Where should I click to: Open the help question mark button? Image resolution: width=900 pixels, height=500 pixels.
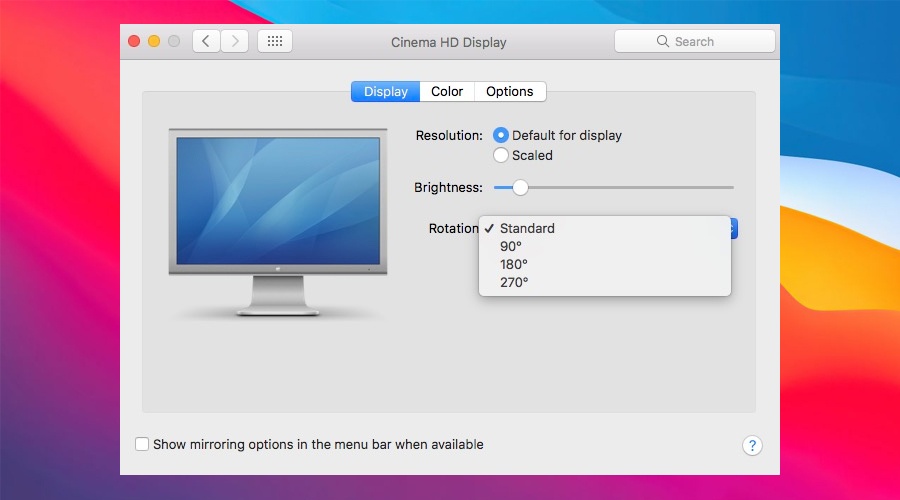[x=752, y=445]
